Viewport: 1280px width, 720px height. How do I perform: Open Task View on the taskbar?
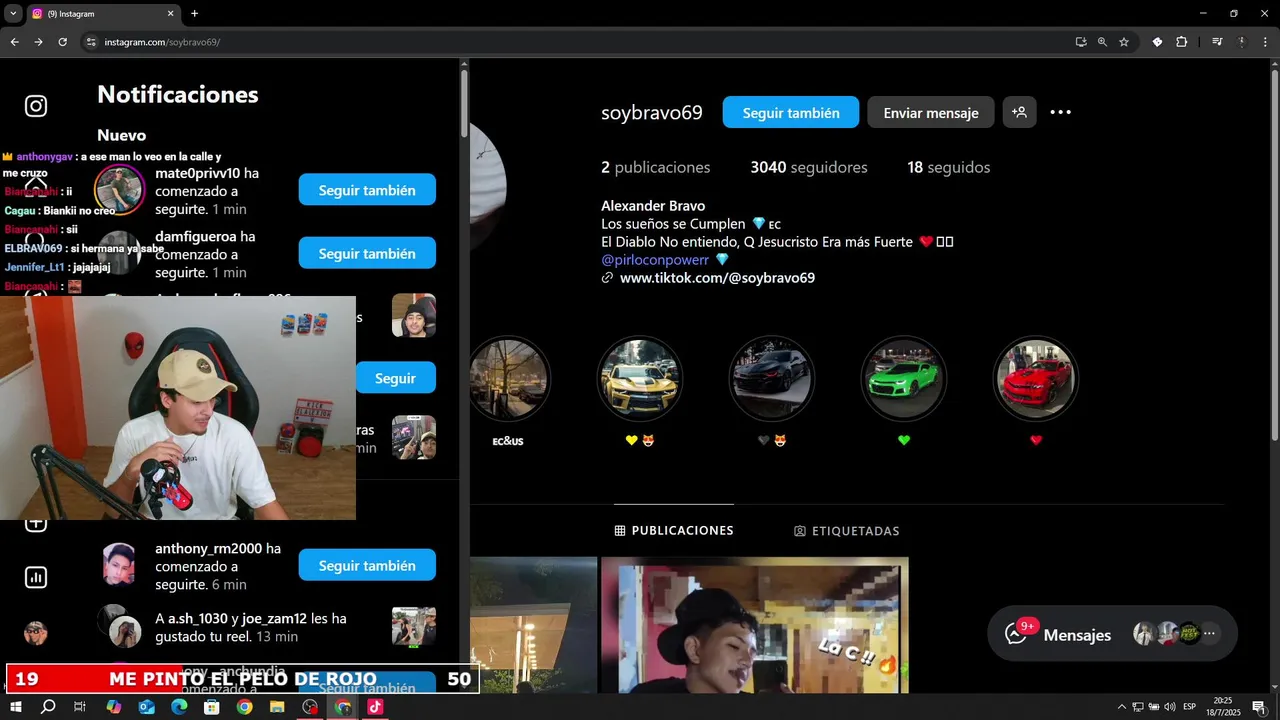point(80,707)
